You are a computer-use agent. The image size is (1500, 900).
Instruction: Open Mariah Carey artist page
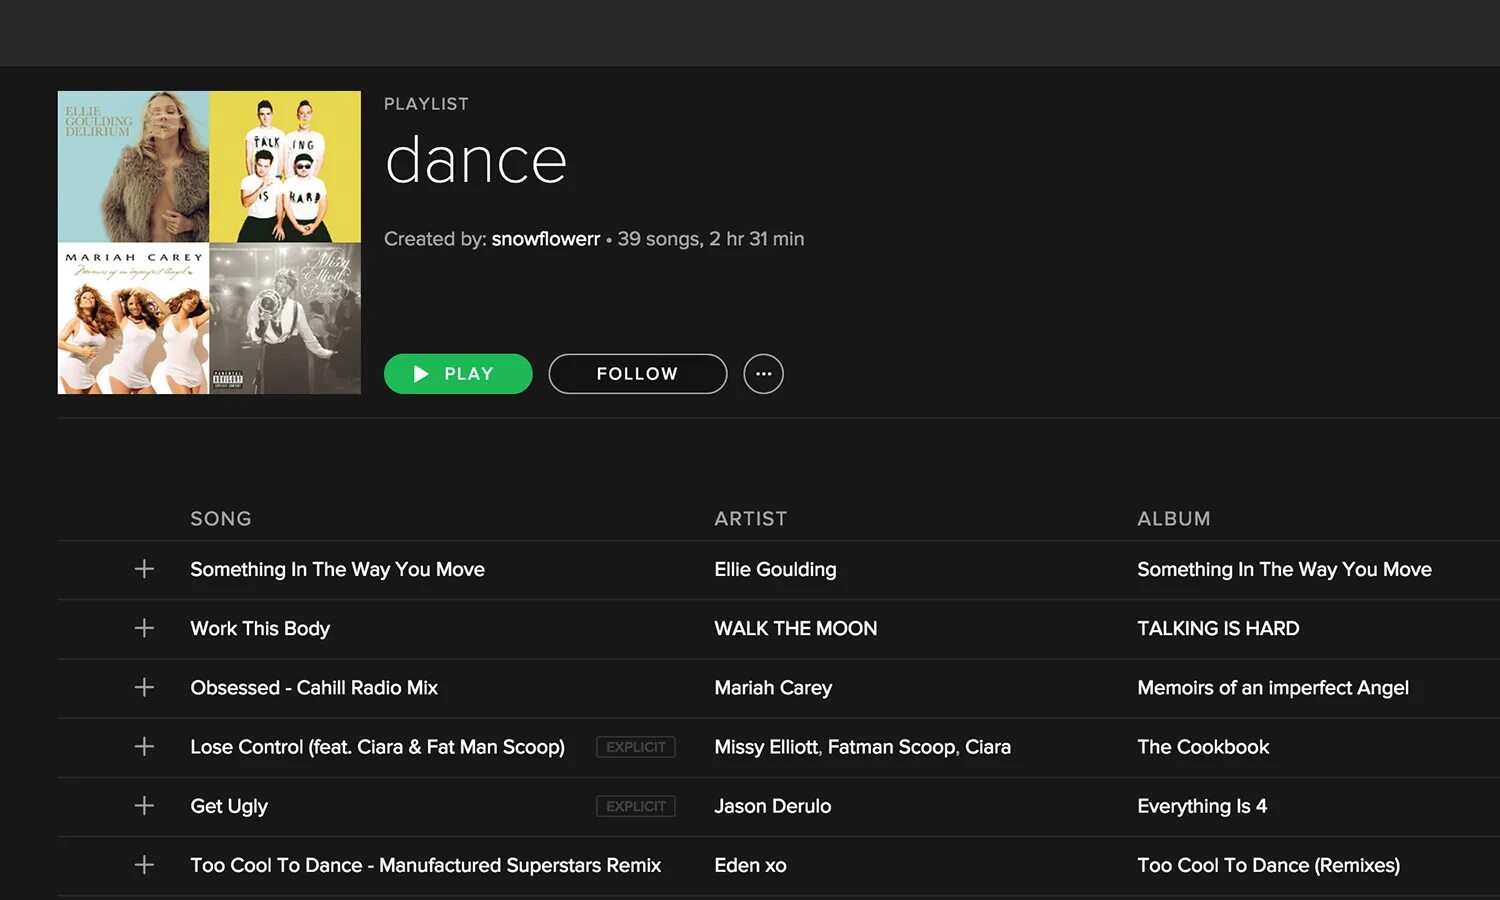point(773,688)
